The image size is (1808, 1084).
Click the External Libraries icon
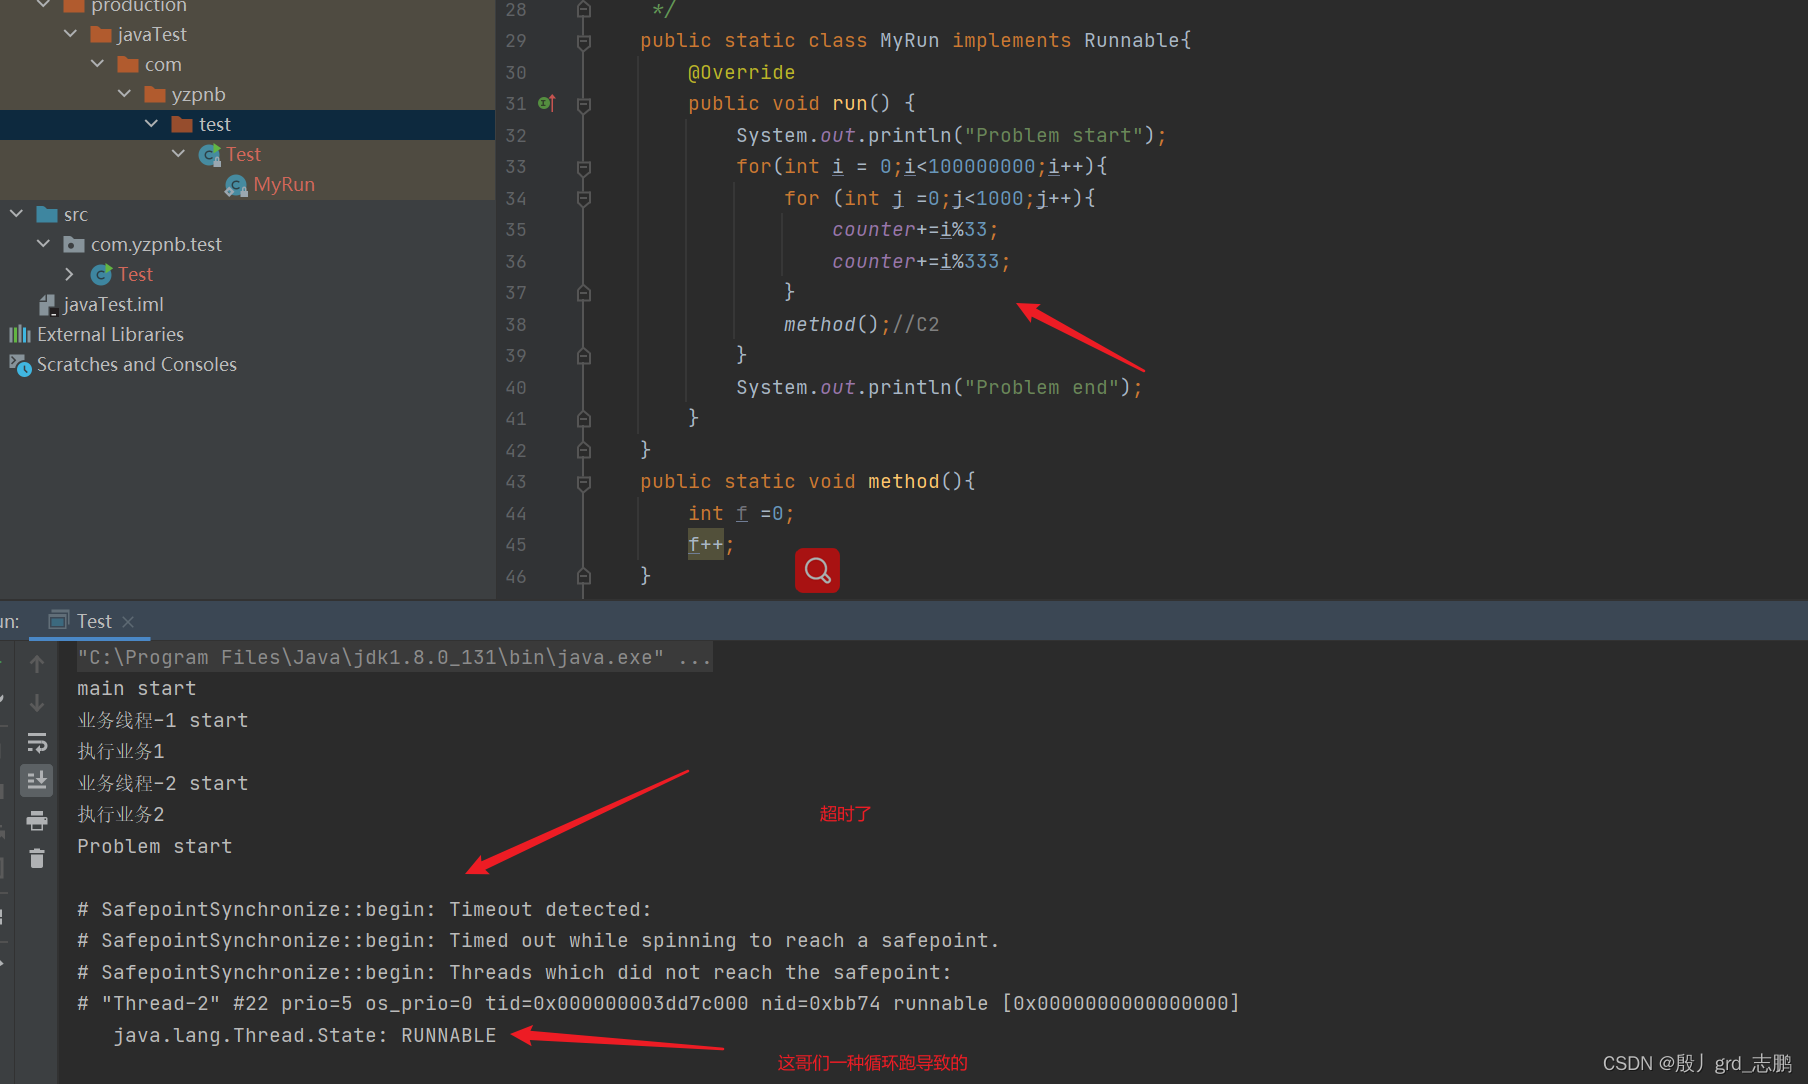[20, 334]
